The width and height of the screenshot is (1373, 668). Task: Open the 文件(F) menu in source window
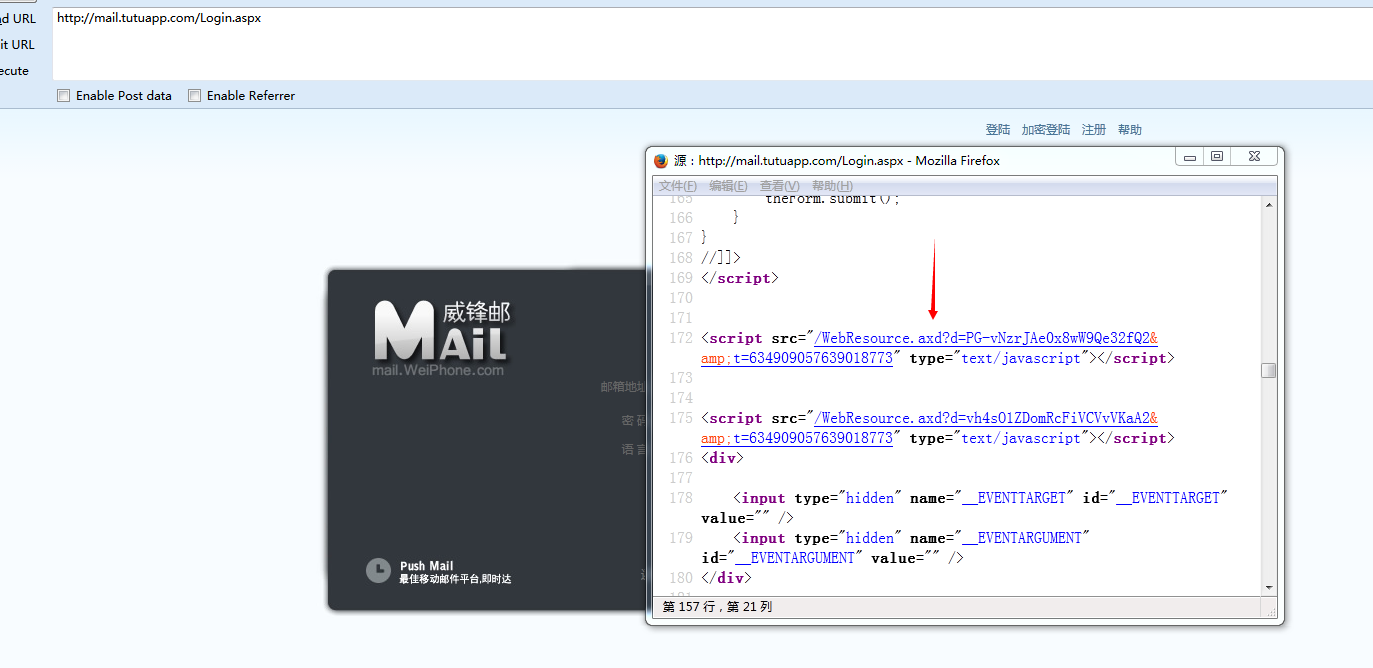pyautogui.click(x=678, y=186)
